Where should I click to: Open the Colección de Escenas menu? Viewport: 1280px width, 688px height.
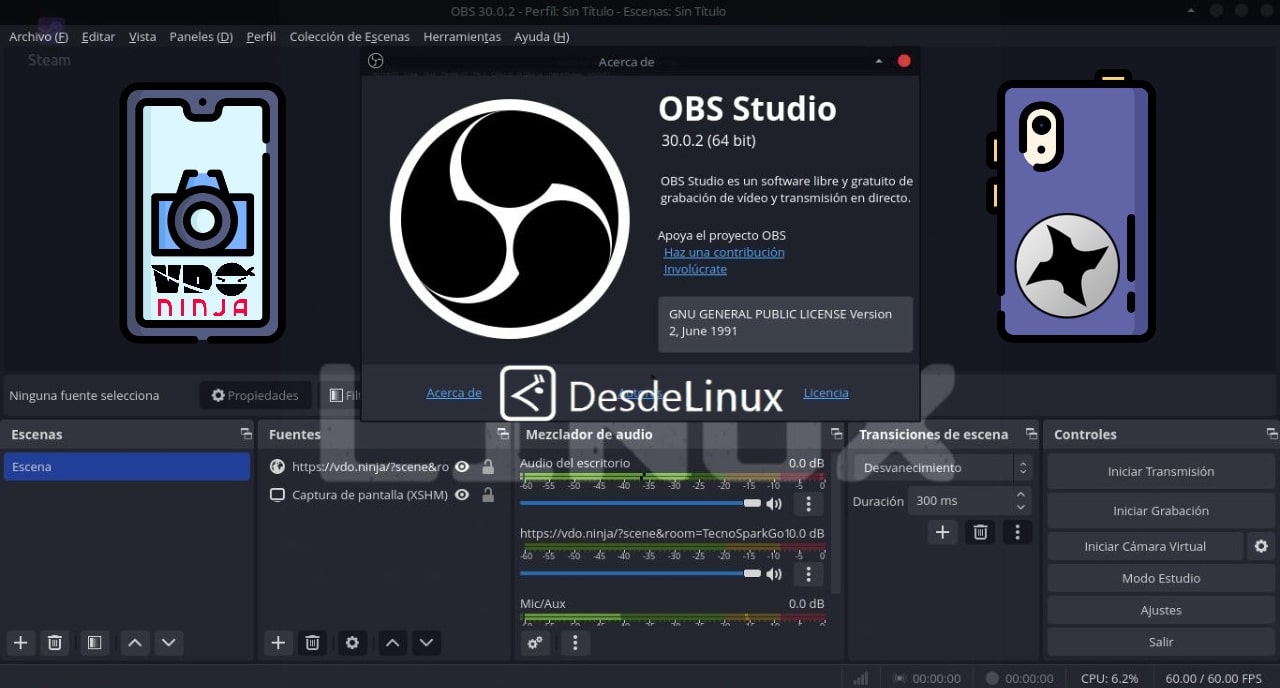coord(349,36)
